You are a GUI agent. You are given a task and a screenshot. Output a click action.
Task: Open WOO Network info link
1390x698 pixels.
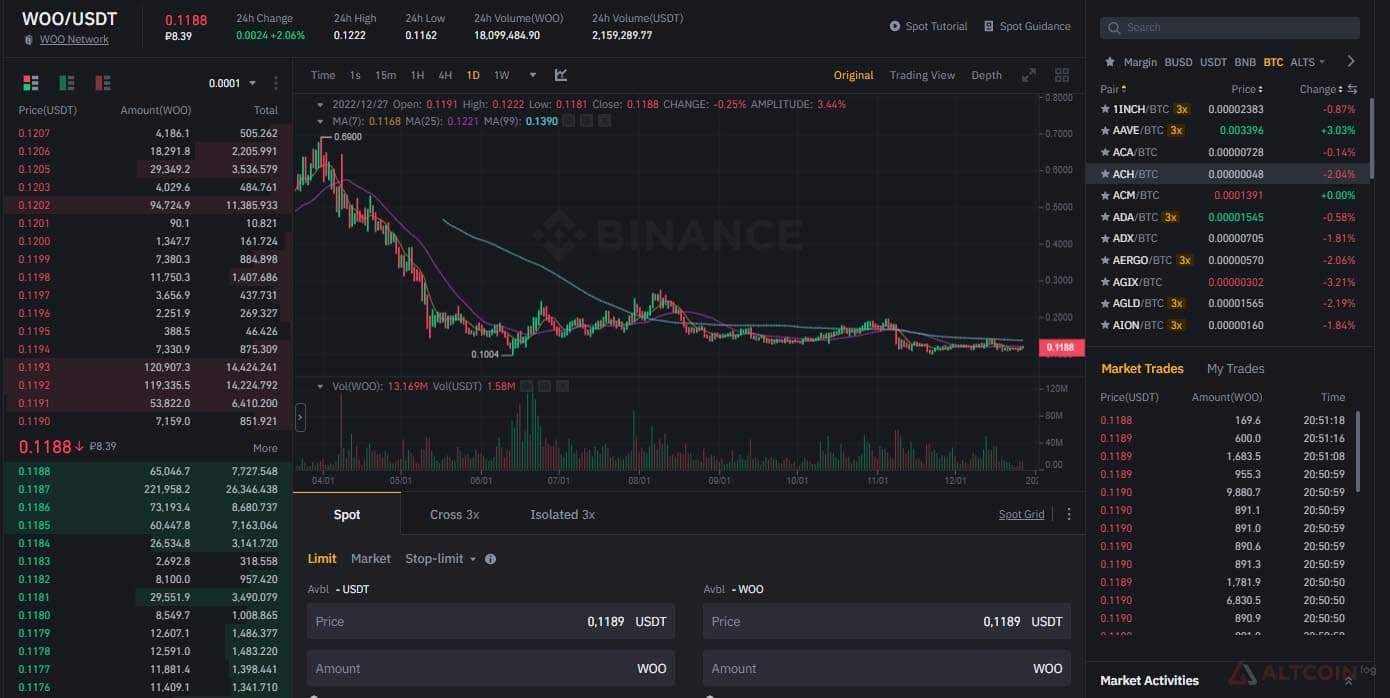(74, 39)
